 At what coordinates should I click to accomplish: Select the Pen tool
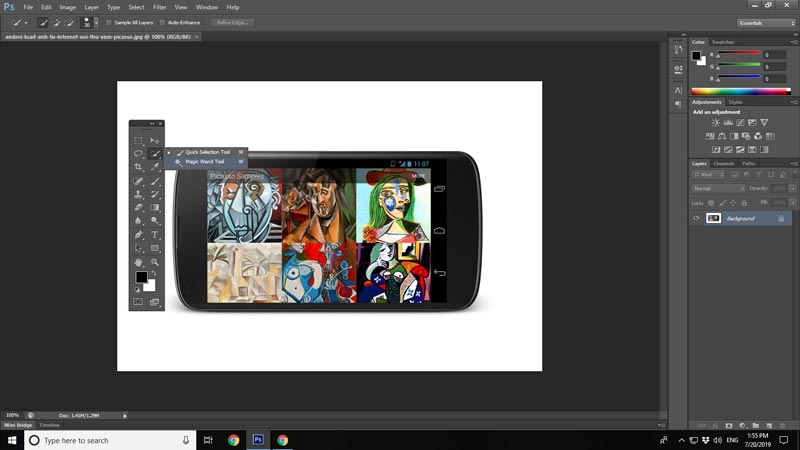coord(138,235)
